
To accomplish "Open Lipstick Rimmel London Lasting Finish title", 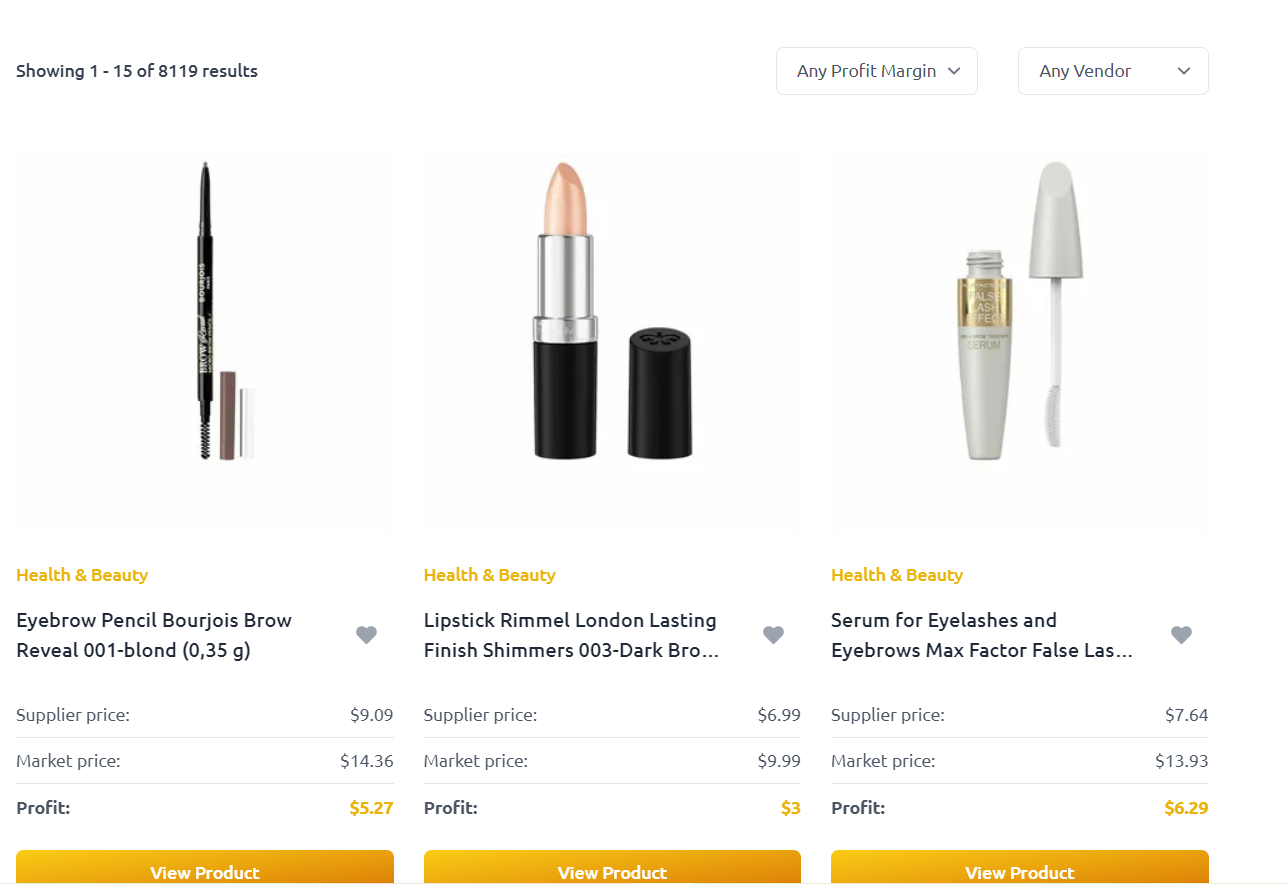I will point(571,635).
